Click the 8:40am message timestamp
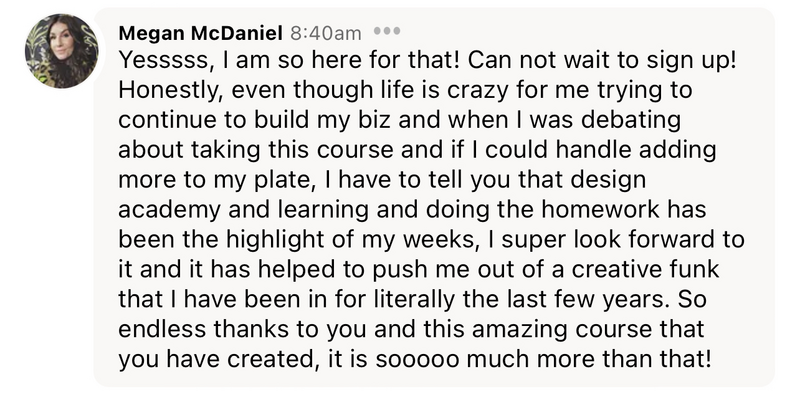Image resolution: width=800 pixels, height=412 pixels. pyautogui.click(x=326, y=34)
